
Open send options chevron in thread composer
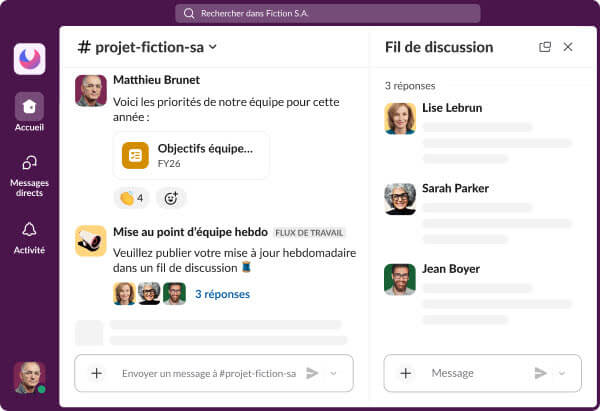pyautogui.click(x=562, y=373)
